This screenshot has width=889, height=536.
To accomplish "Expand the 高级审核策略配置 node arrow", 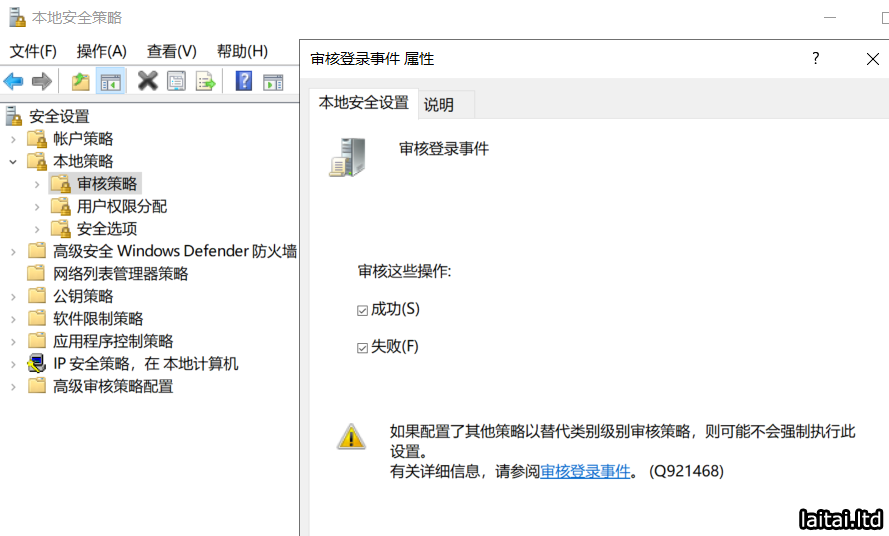I will (13, 386).
